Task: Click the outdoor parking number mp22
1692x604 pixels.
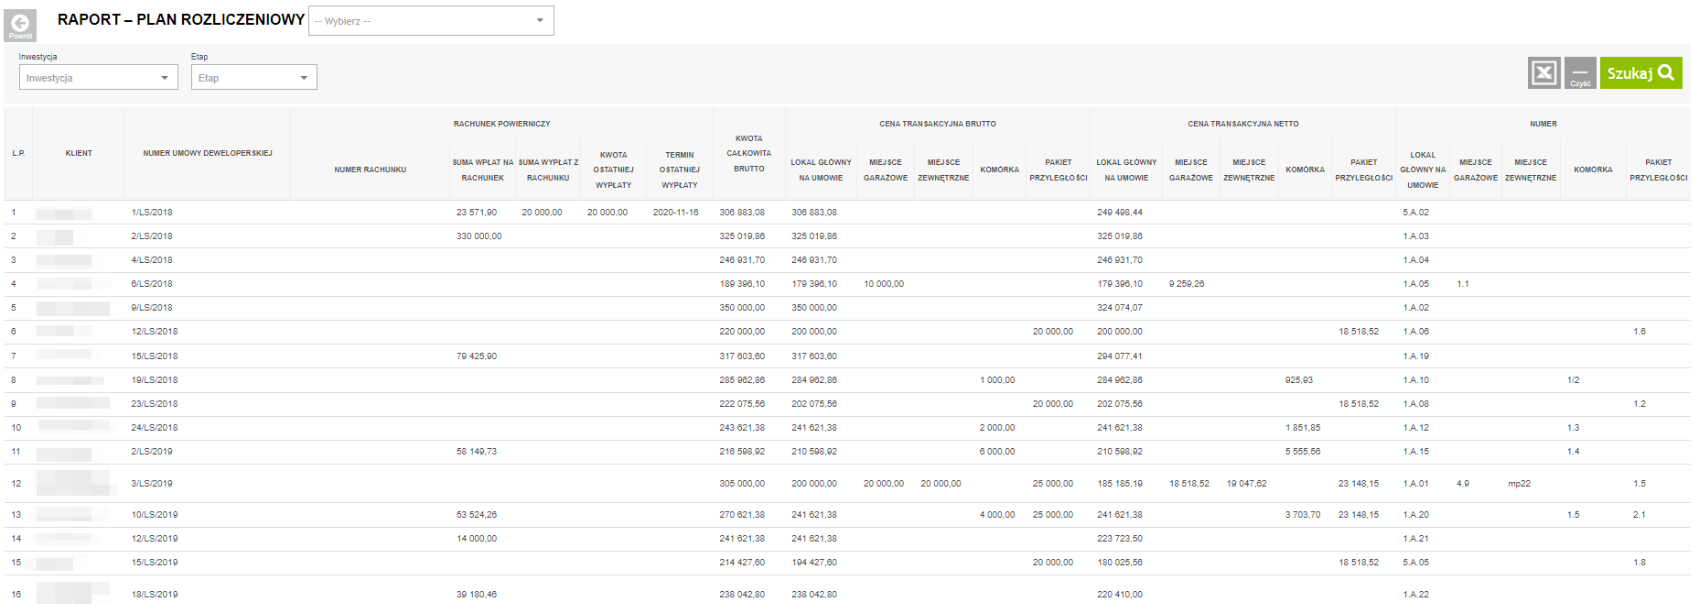Action: (x=1519, y=483)
